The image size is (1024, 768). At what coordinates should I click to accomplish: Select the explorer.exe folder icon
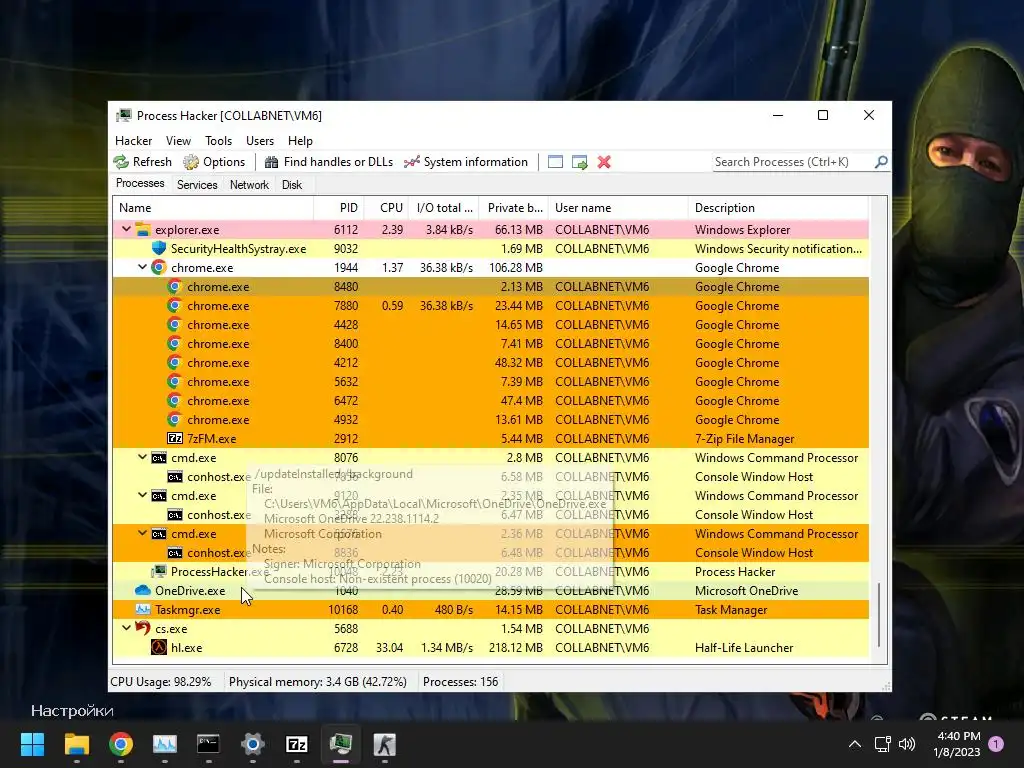click(142, 229)
